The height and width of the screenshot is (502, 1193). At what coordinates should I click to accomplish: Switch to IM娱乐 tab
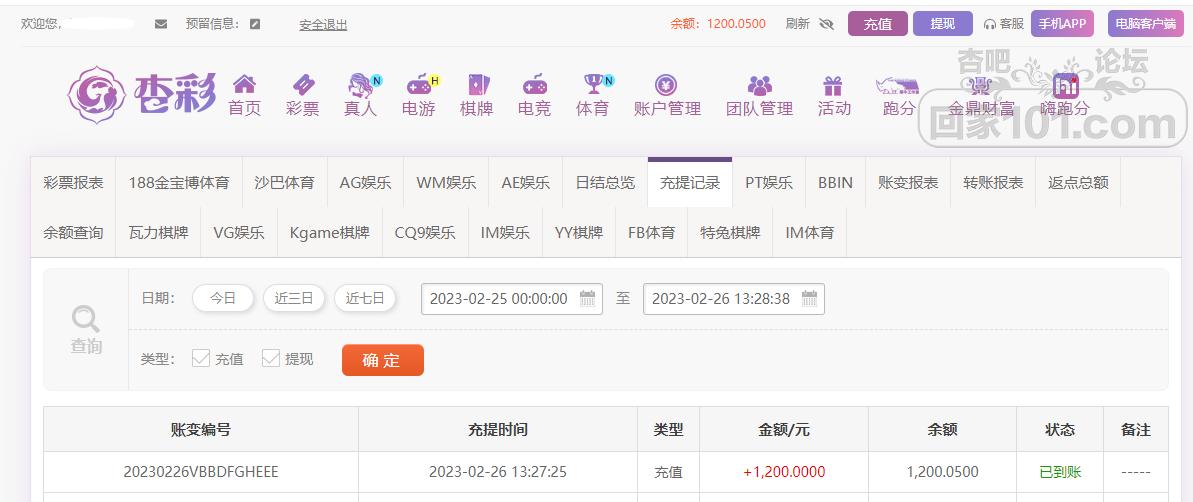pos(505,233)
